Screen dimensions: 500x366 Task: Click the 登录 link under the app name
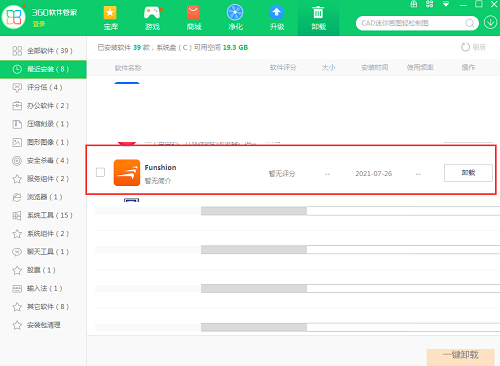(x=39, y=24)
